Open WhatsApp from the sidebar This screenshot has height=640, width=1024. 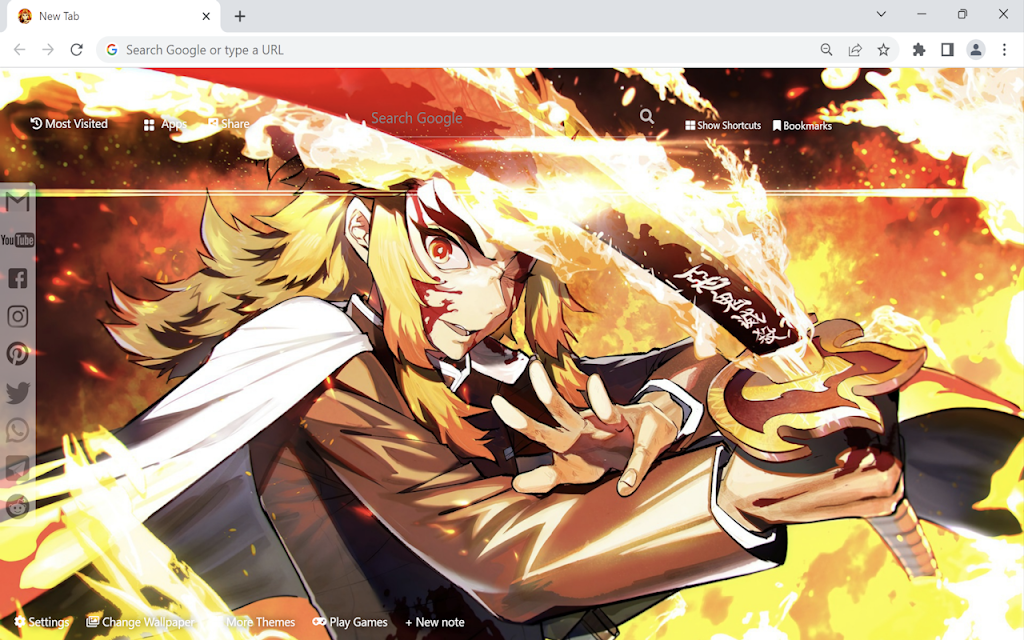coord(18,430)
